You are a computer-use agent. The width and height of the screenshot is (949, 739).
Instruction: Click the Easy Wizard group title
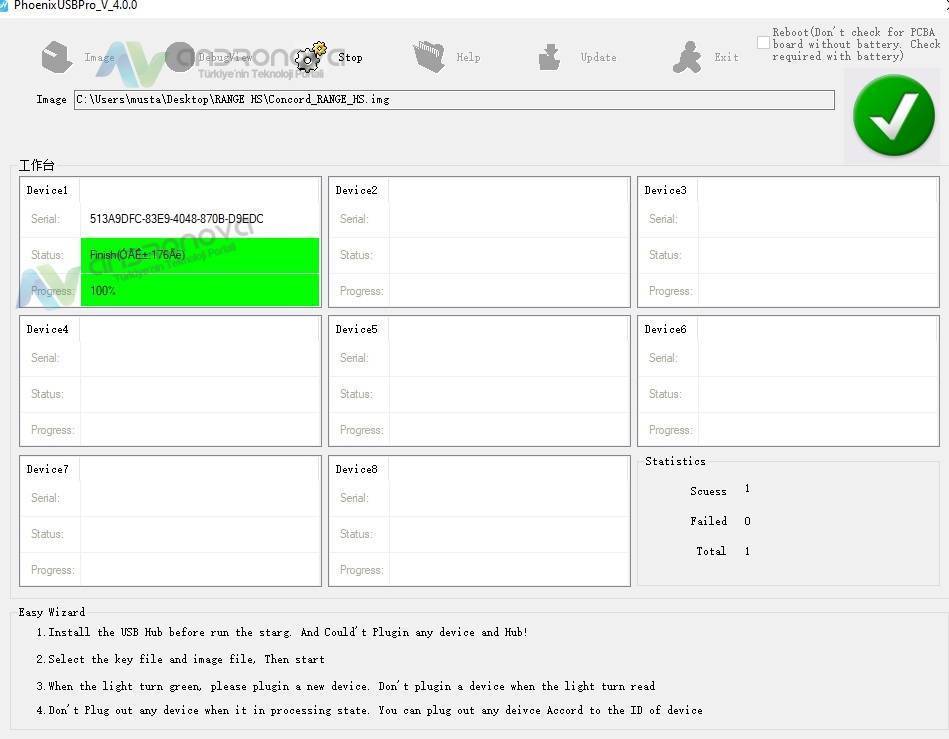tap(52, 612)
